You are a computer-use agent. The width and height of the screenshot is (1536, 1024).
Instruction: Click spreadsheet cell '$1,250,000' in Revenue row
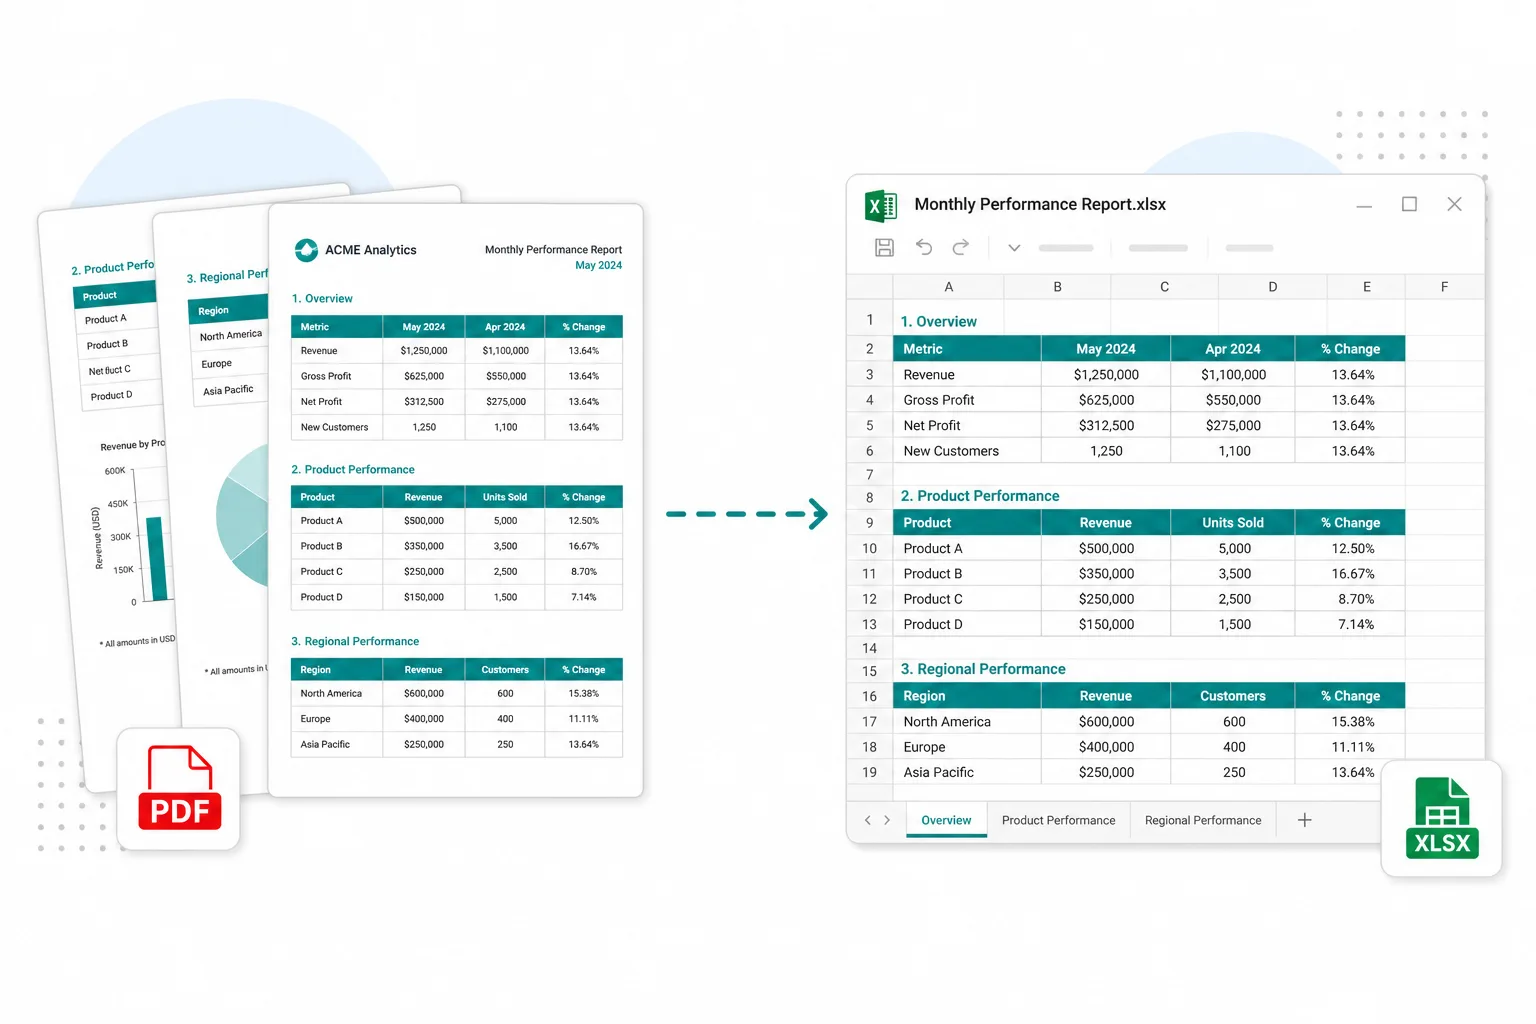[1106, 375]
